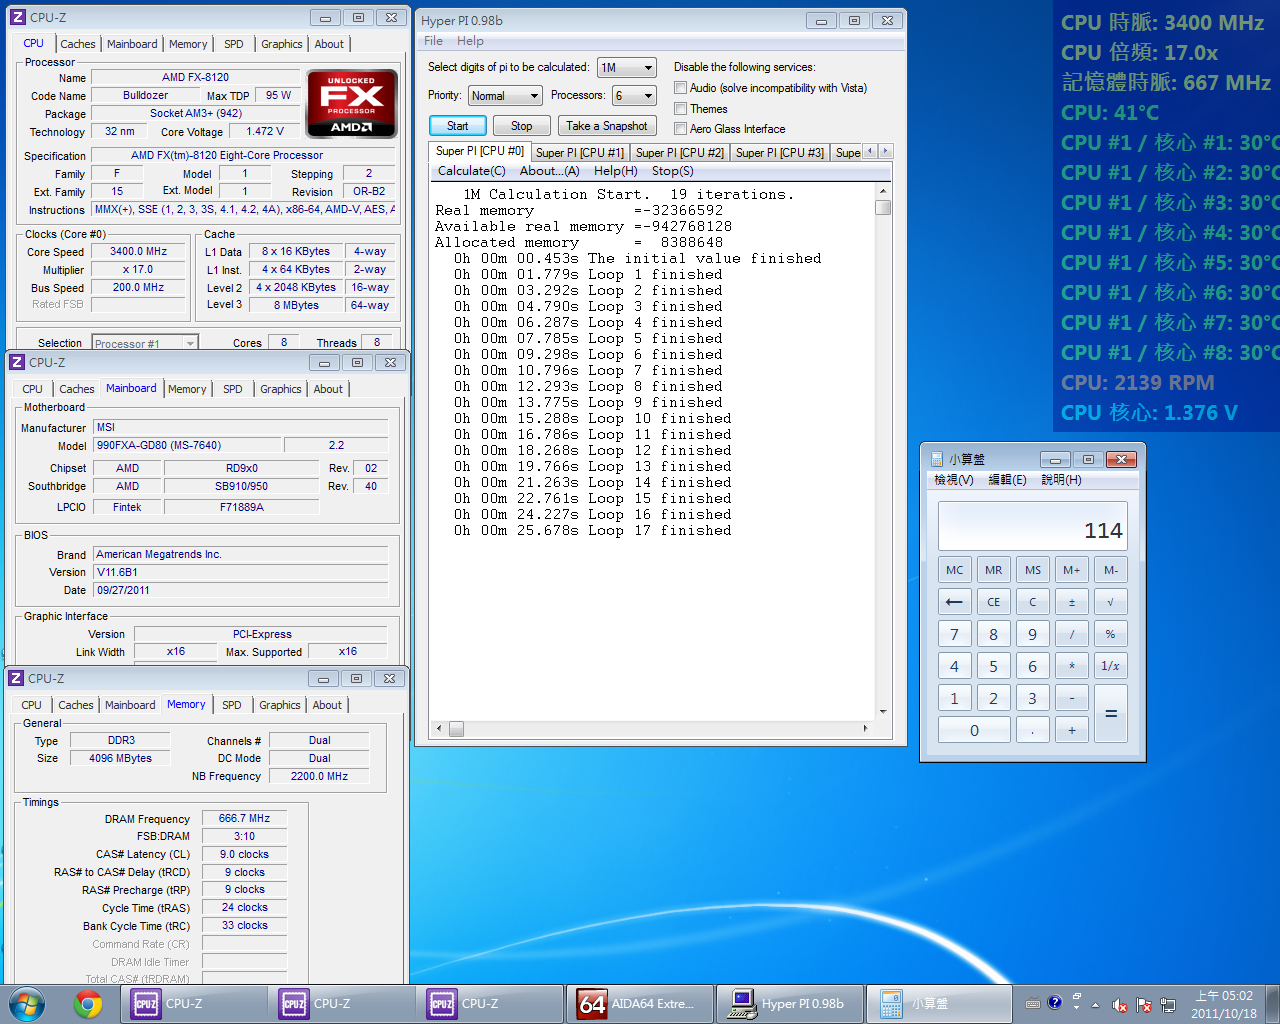Click Take a Snapshot button

click(607, 126)
